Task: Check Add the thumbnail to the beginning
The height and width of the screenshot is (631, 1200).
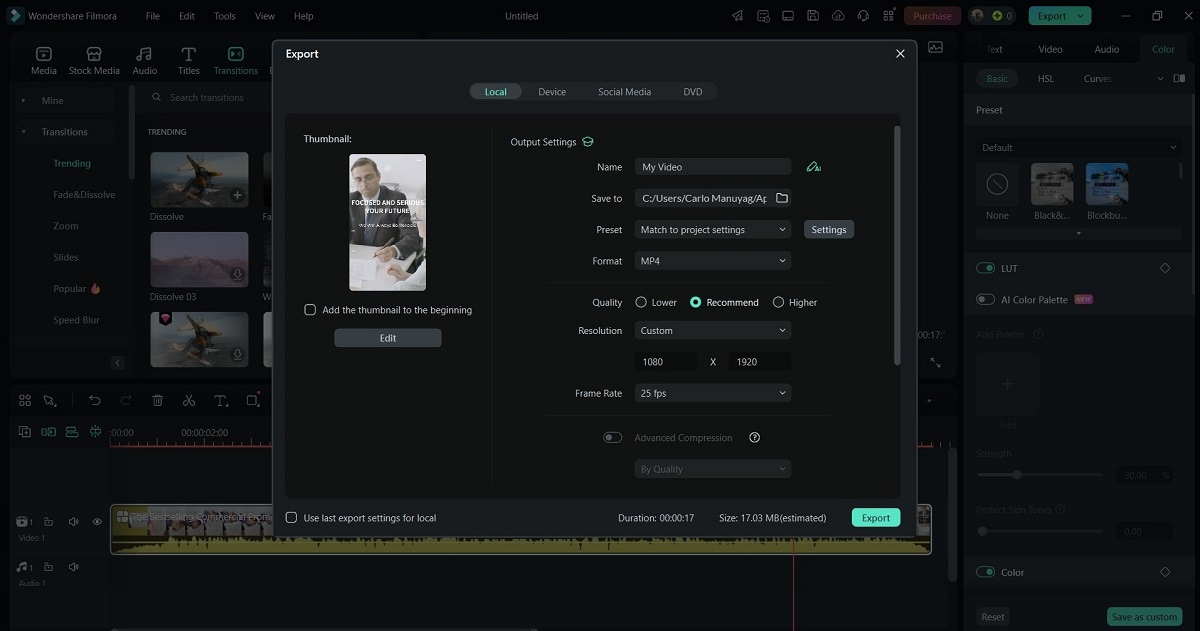Action: [x=310, y=310]
